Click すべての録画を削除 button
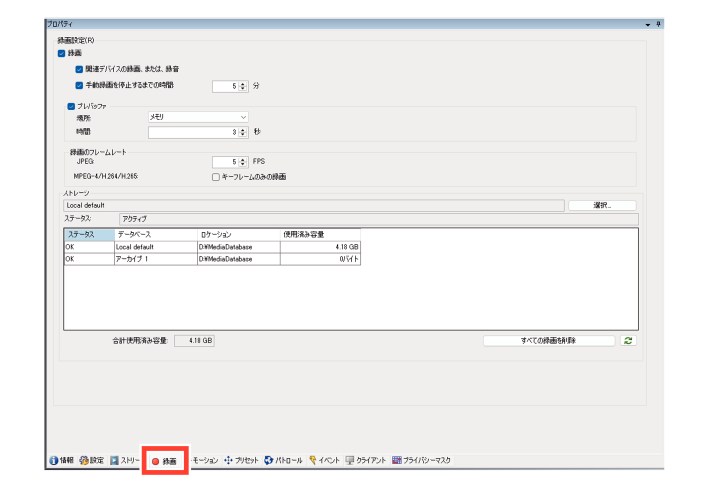708x487 pixels. coord(549,341)
